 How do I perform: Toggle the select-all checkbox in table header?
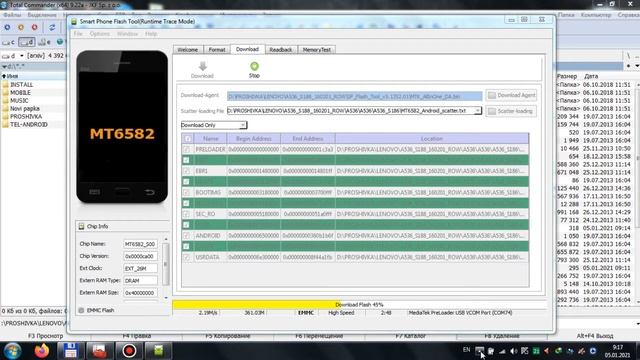tap(187, 139)
